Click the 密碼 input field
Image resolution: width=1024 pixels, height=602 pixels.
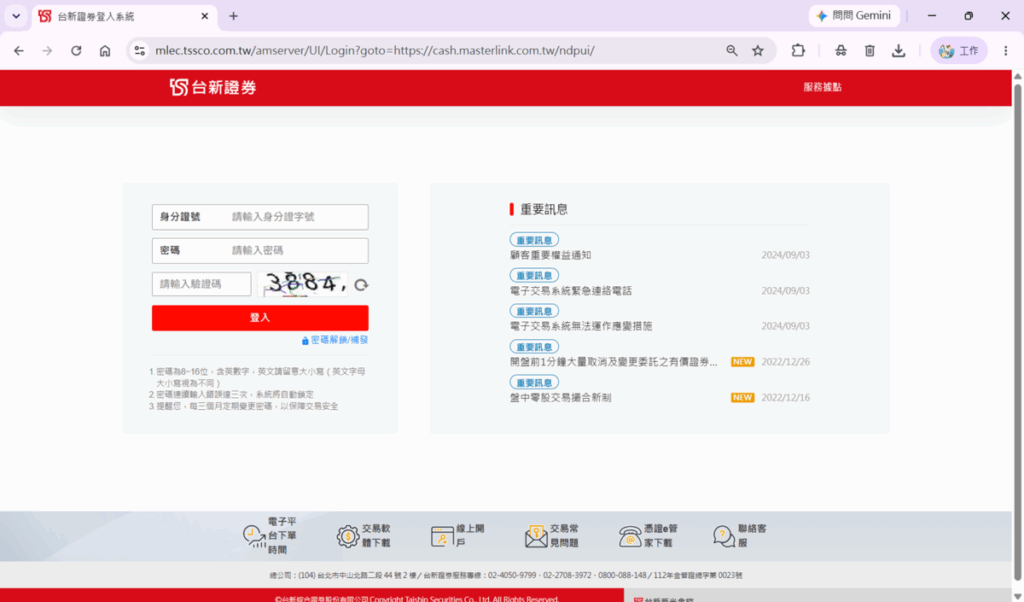260,250
